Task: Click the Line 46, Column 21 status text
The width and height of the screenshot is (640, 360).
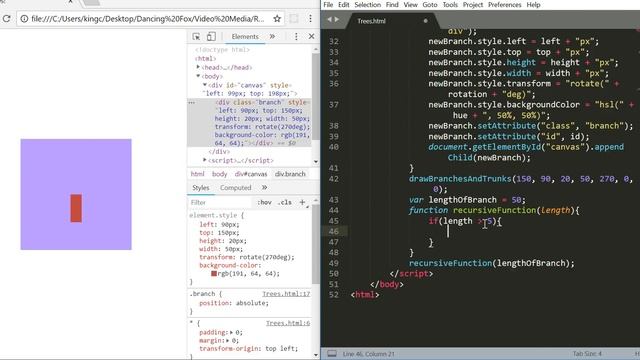Action: point(369,354)
